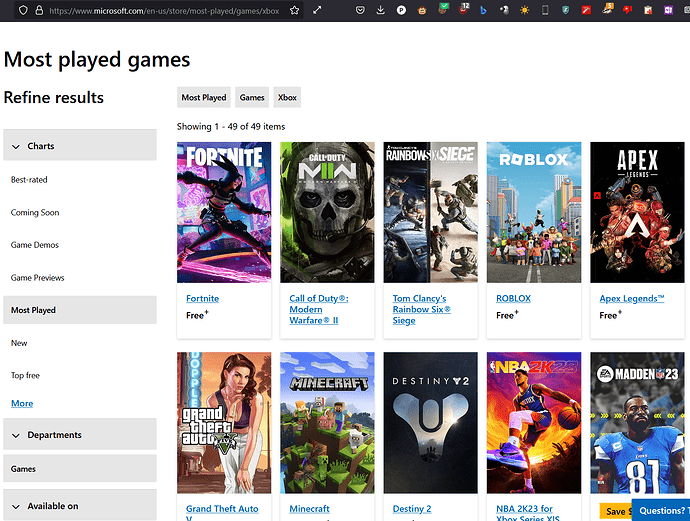Click the 'Most played games' heading
Image resolution: width=690 pixels, height=521 pixels.
coord(97,60)
